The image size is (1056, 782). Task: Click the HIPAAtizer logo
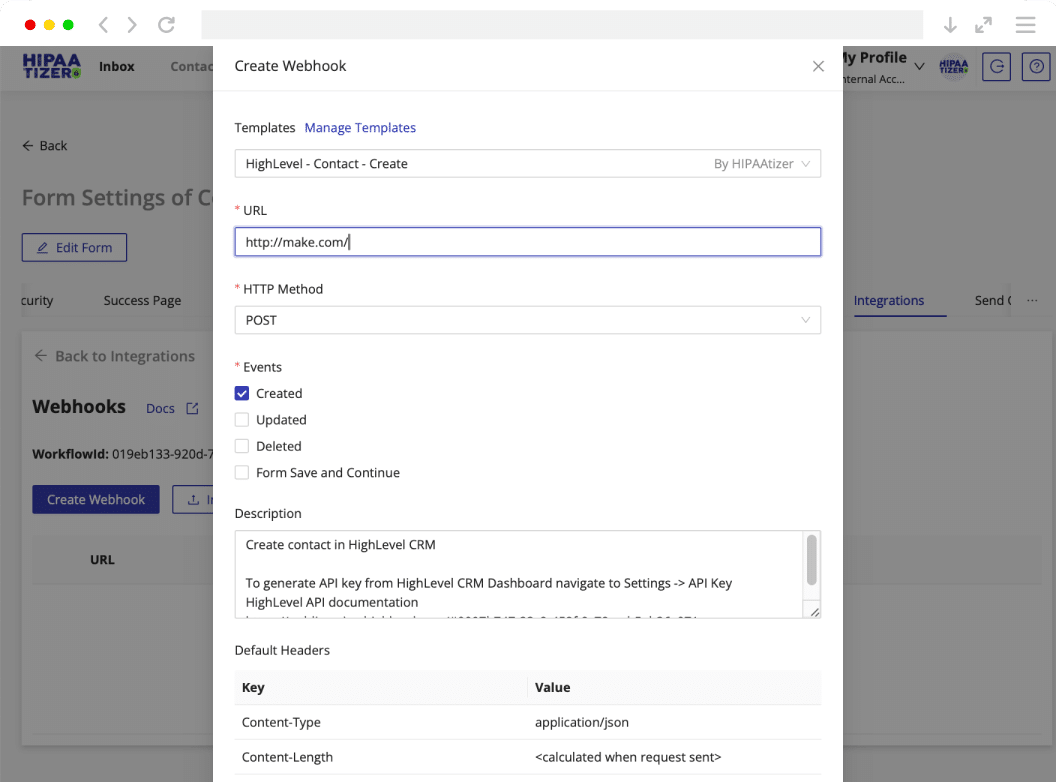(52, 66)
